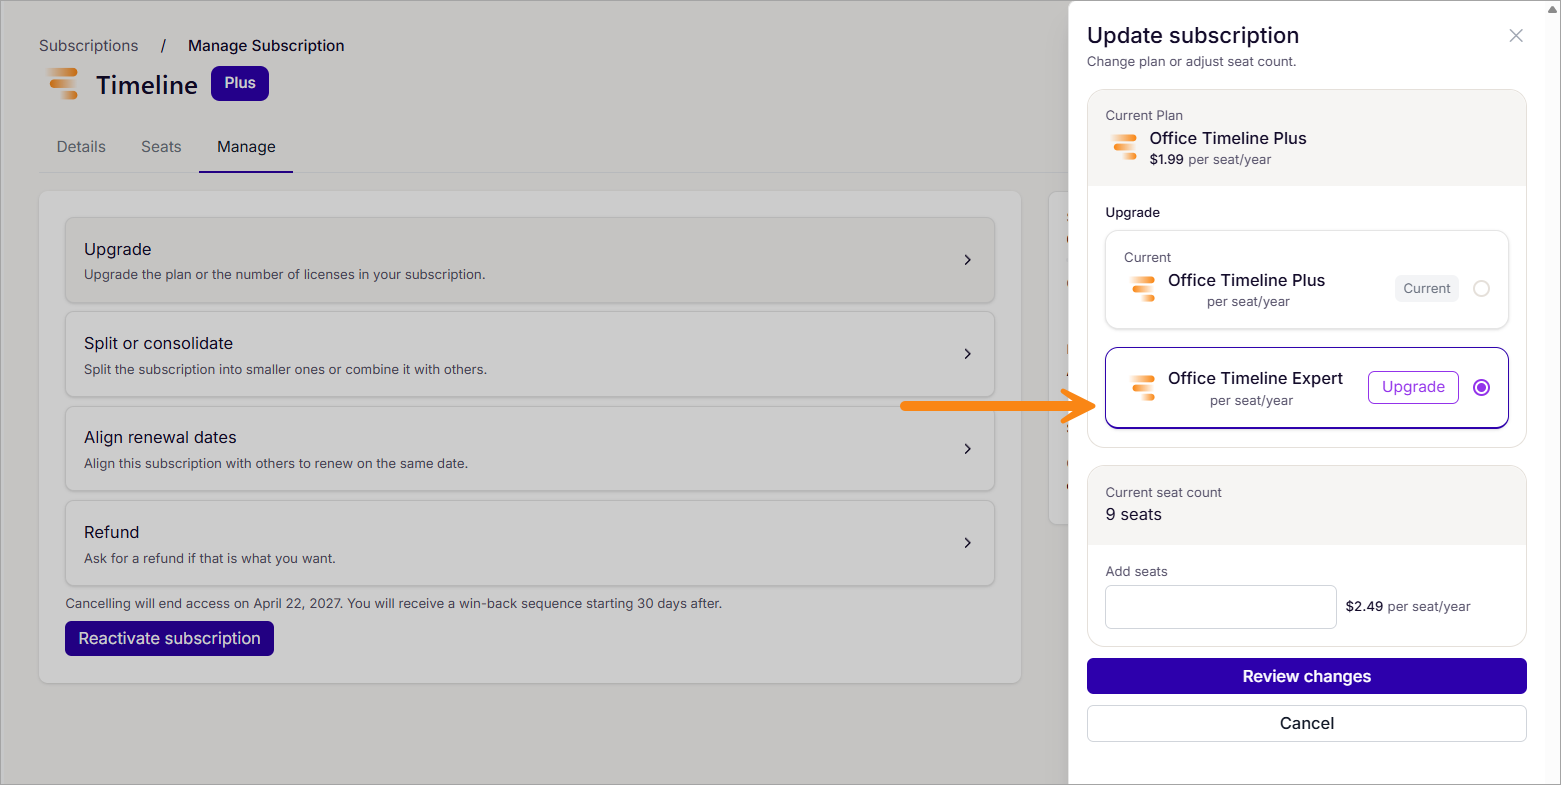Viewport: 1561px width, 785px height.
Task: Click the icon beside Office Timeline Plus upgrade option
Action: 1143,290
